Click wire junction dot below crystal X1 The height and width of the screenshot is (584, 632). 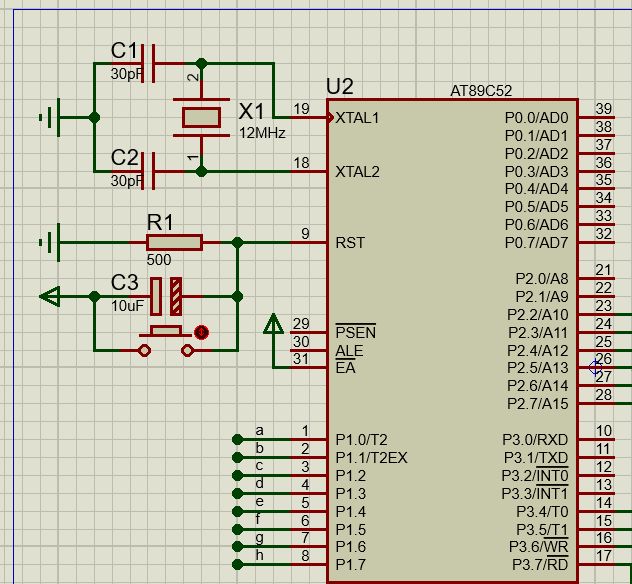pos(201,171)
